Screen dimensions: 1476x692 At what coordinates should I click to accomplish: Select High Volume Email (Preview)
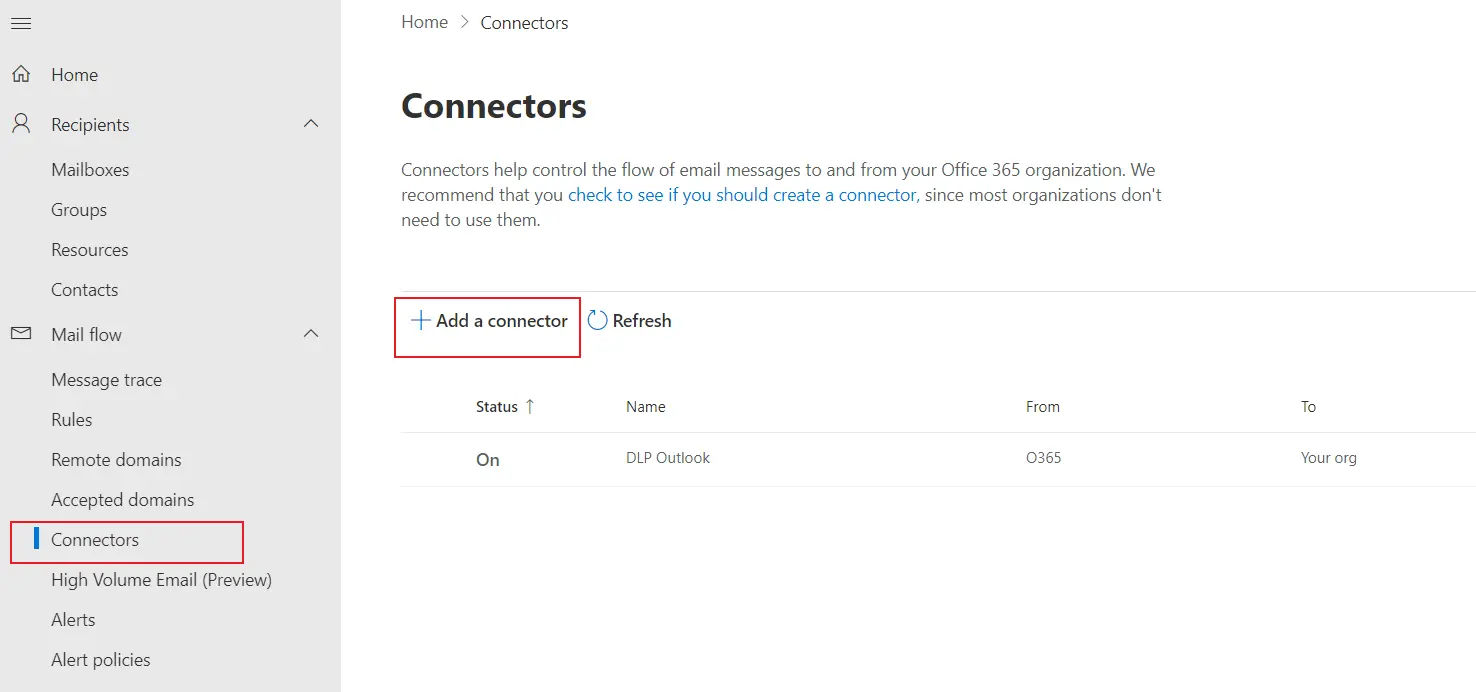click(161, 579)
